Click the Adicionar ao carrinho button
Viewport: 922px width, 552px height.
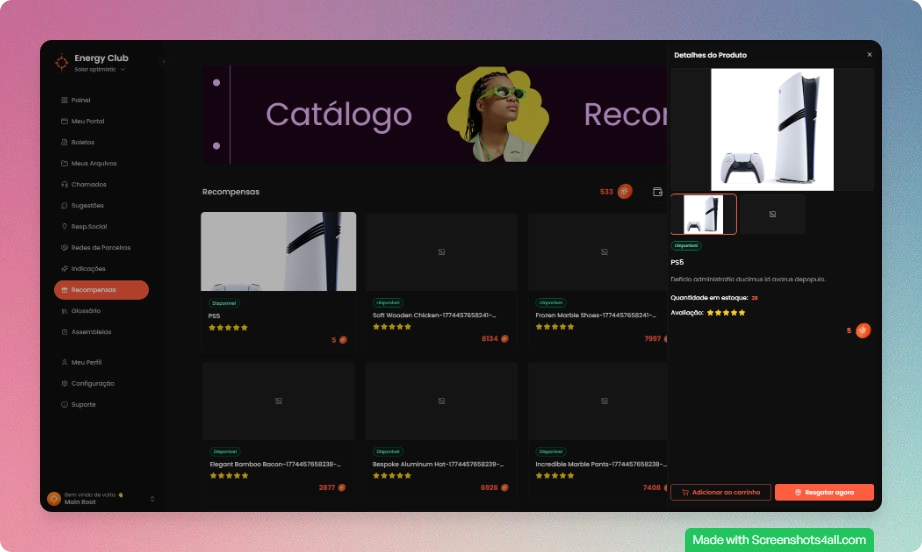720,492
